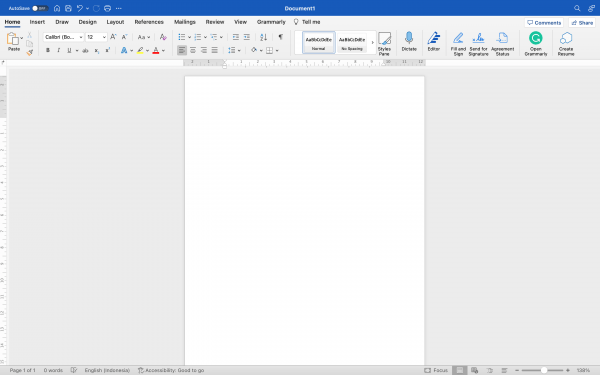This screenshot has height=375, width=600.
Task: Open Agreement Status
Action: point(502,44)
